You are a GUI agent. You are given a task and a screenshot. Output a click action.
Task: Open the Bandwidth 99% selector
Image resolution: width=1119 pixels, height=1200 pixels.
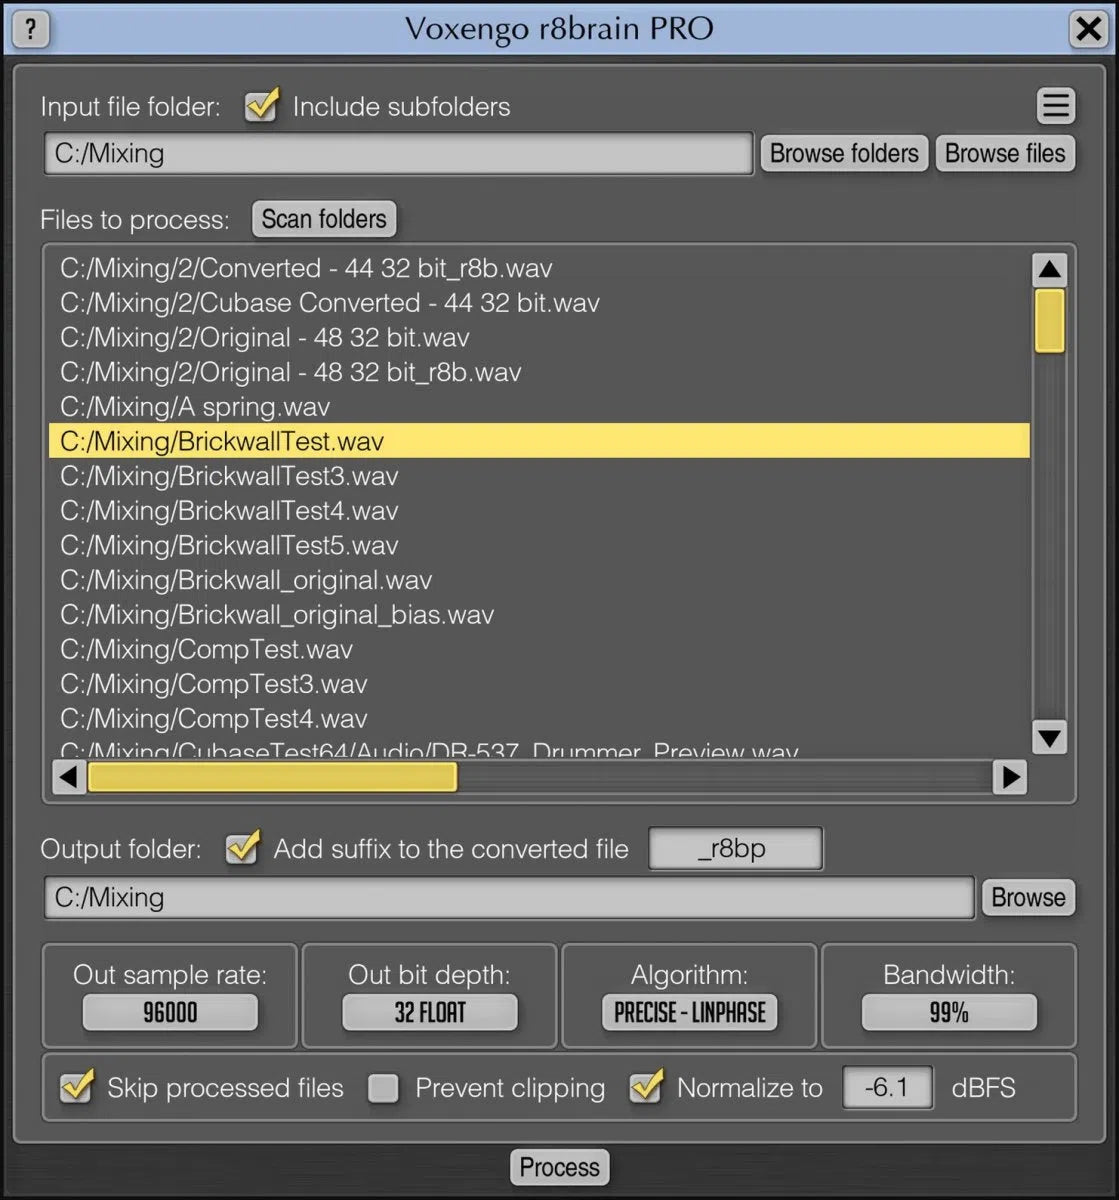coord(948,1012)
